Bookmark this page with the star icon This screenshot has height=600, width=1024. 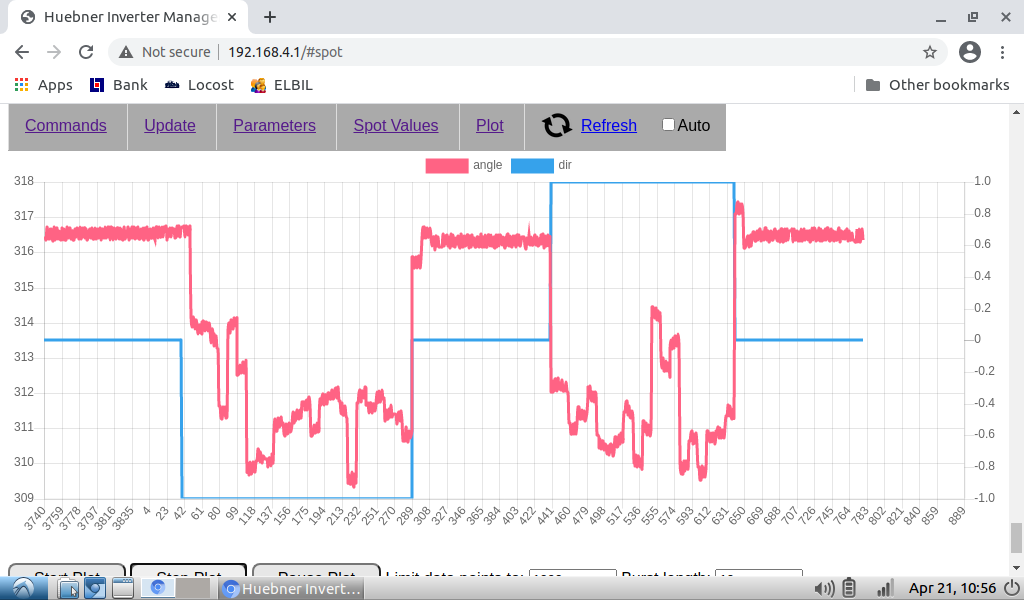(929, 52)
